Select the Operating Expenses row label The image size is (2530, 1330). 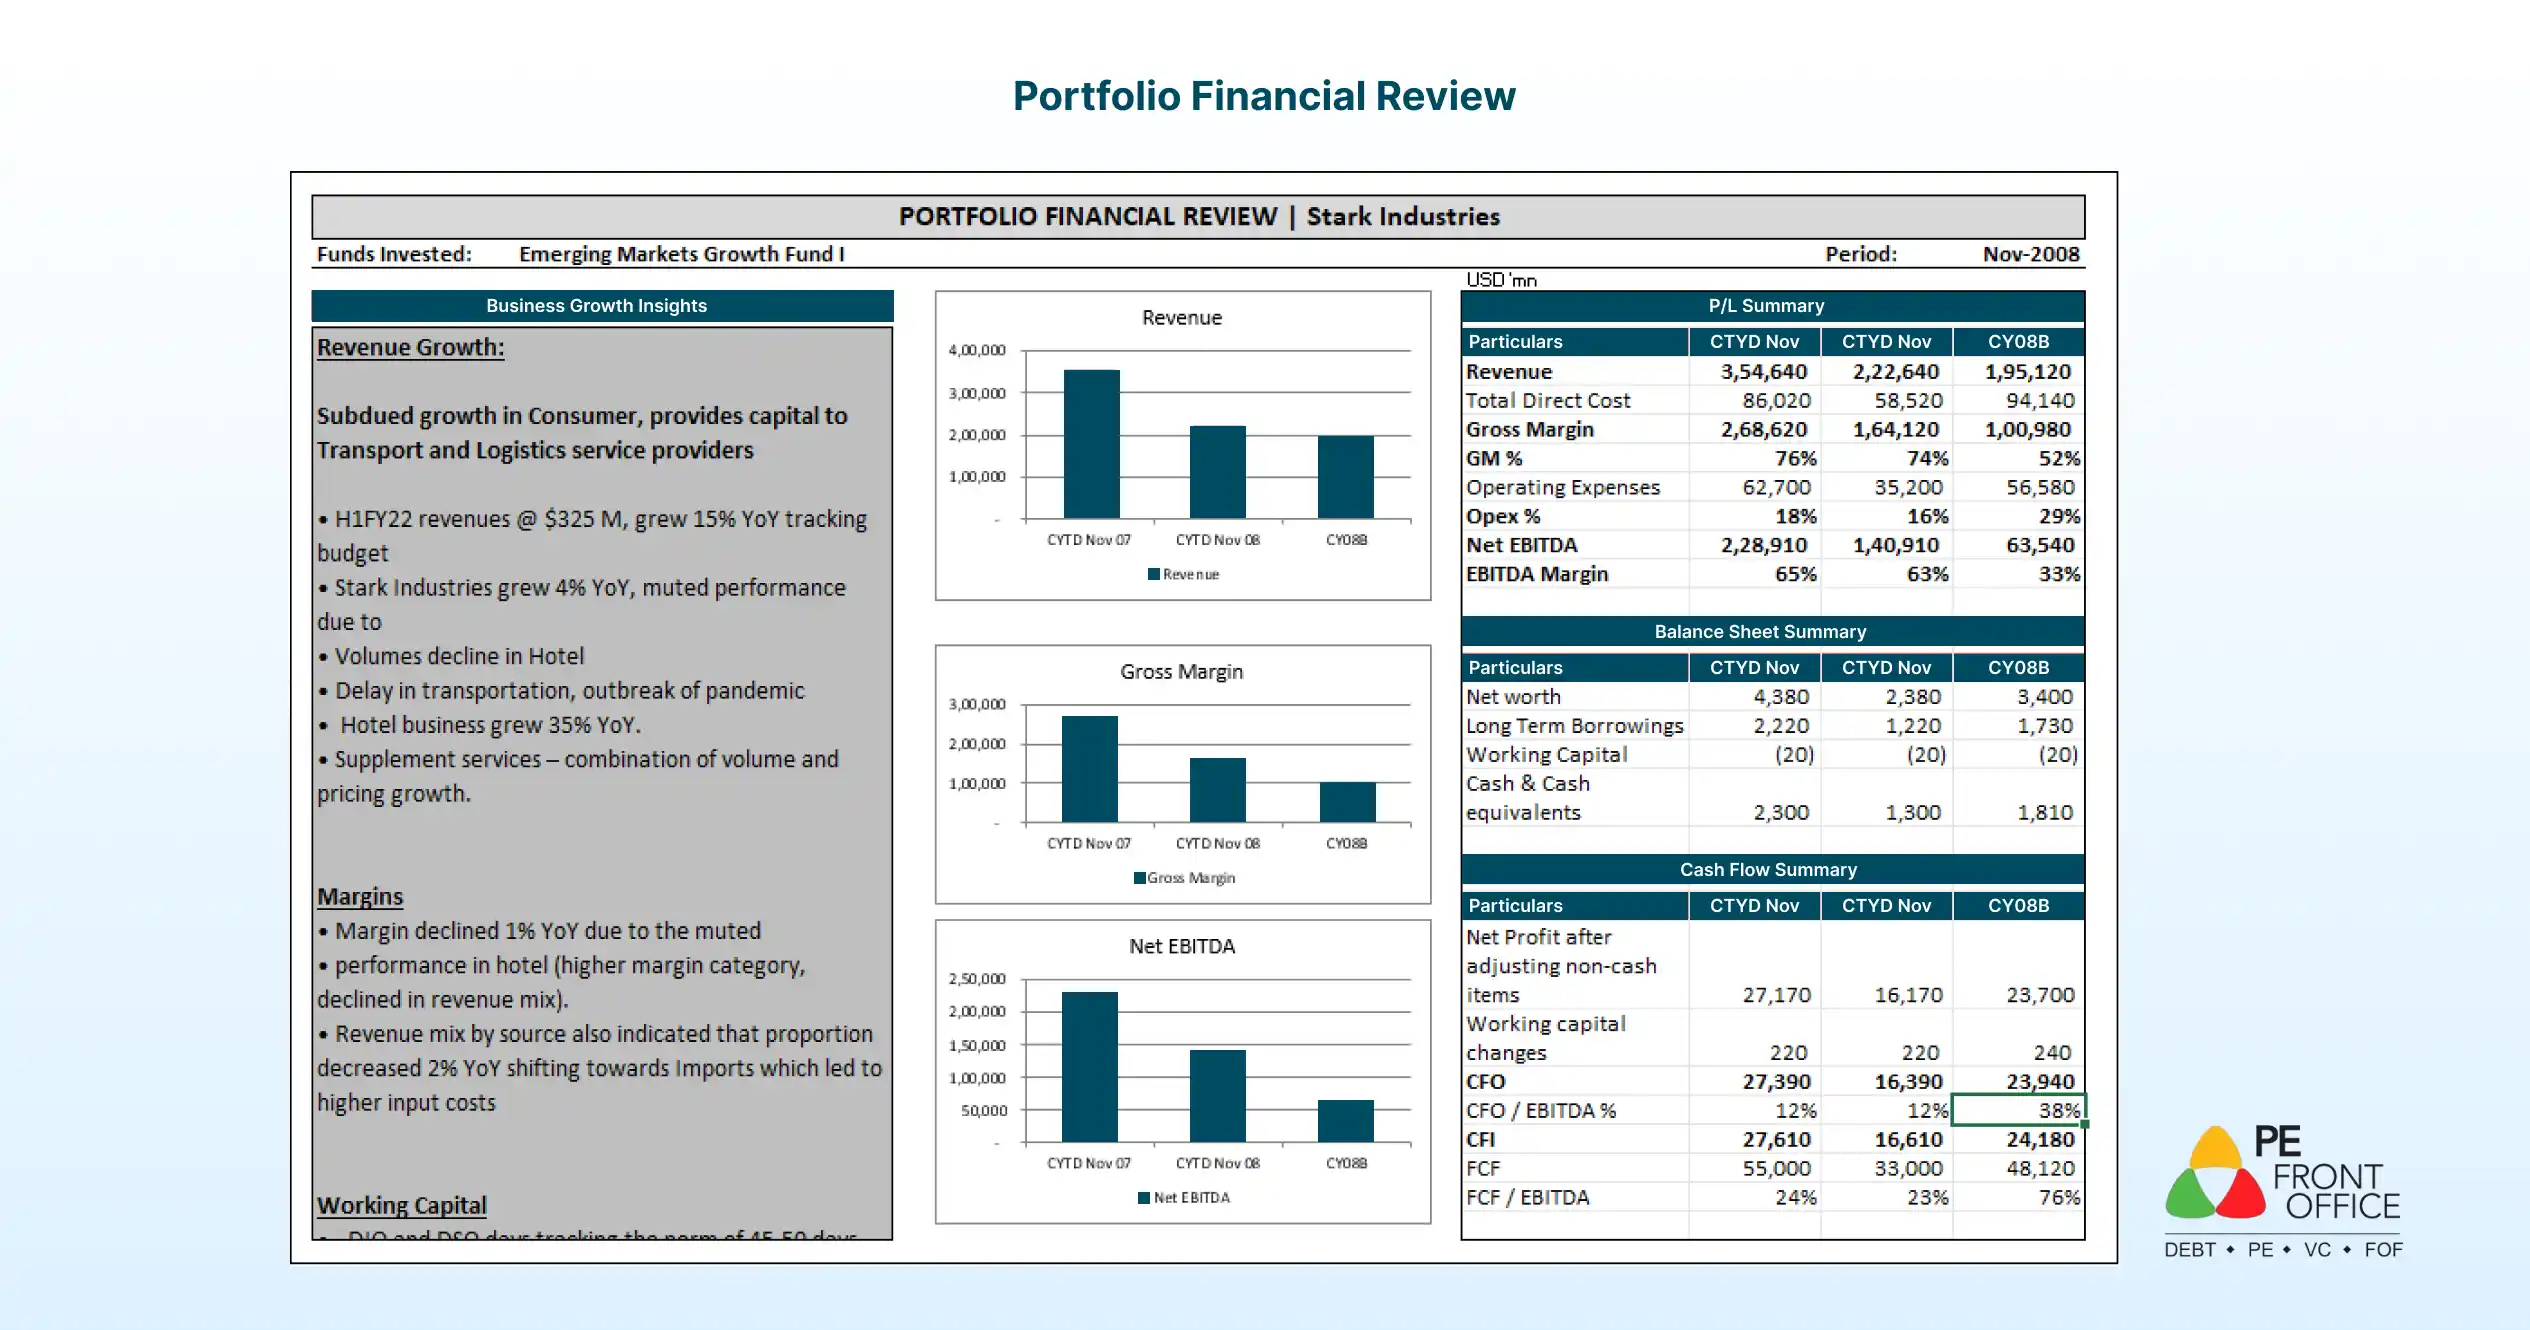(1563, 488)
